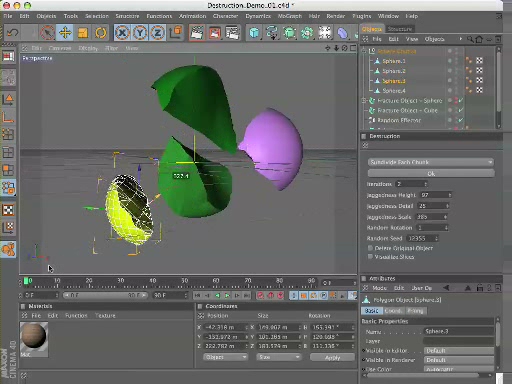Viewport: 512px width, 384px height.
Task: Toggle Fracture Object - Cube enable checkmark
Action: (461, 110)
